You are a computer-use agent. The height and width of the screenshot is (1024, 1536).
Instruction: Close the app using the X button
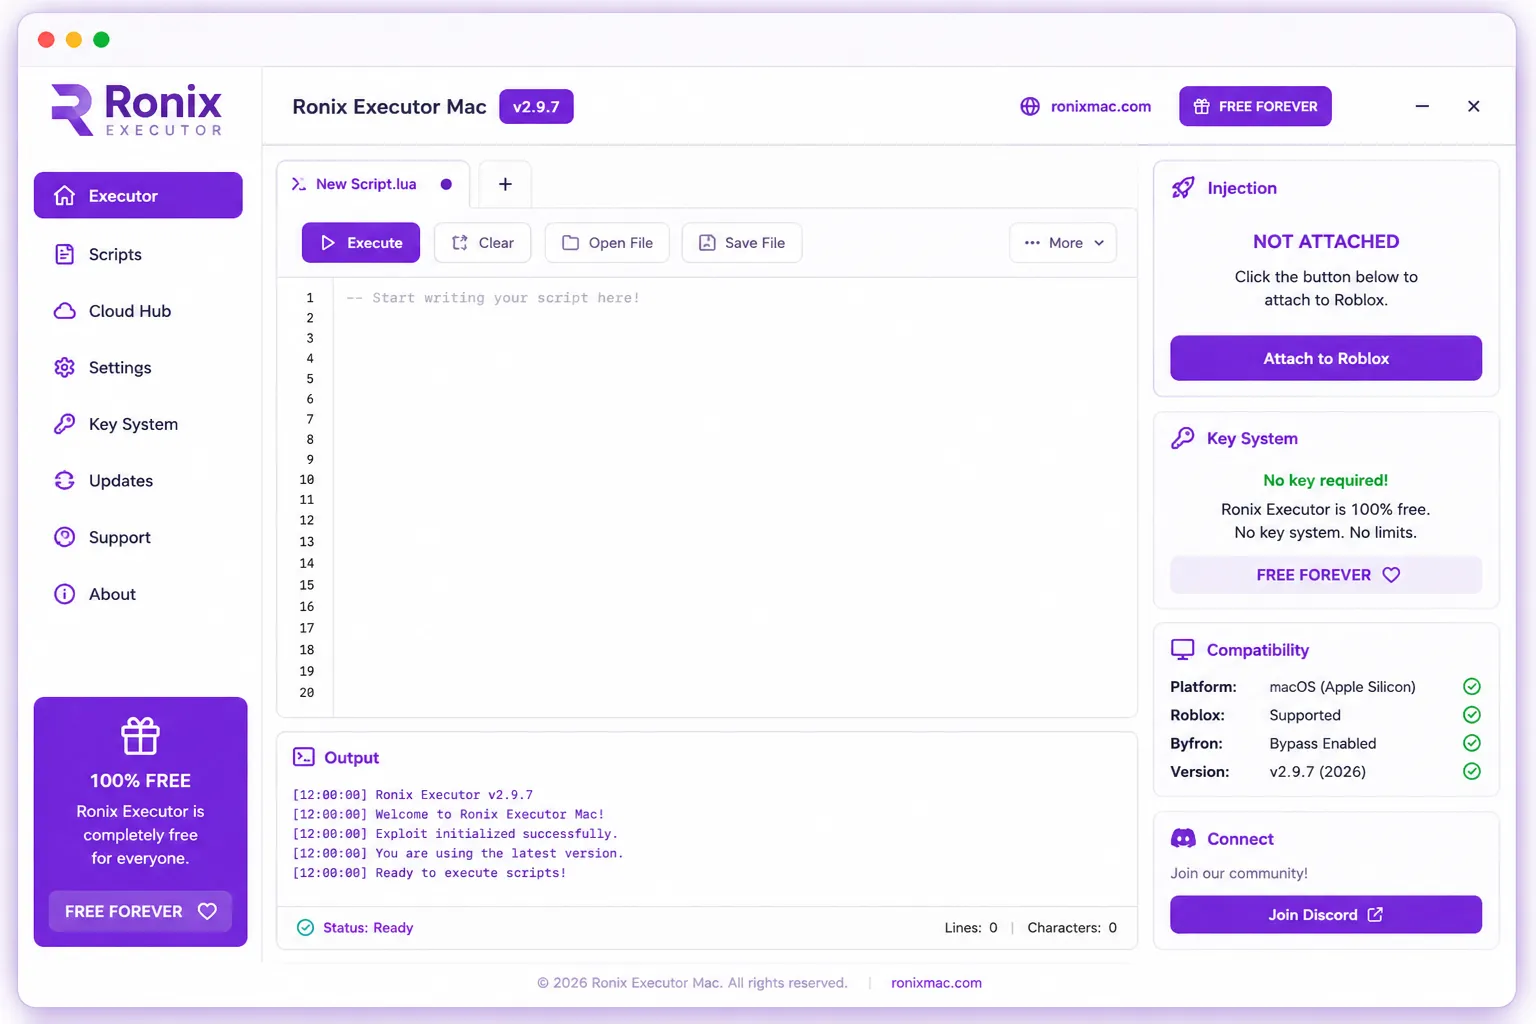click(x=1473, y=106)
